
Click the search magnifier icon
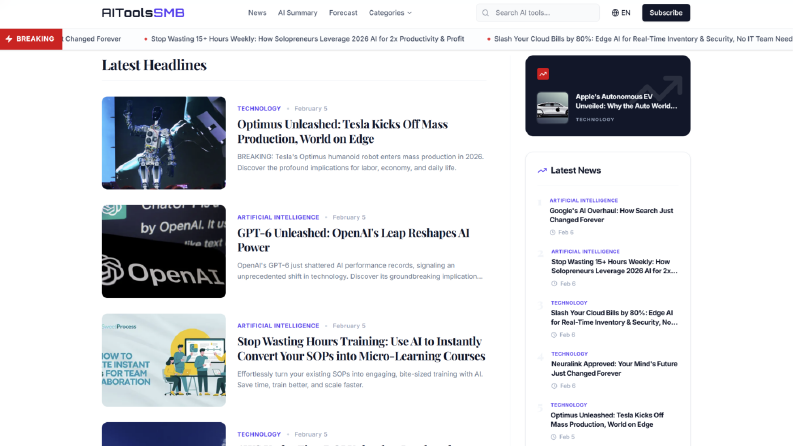point(486,13)
